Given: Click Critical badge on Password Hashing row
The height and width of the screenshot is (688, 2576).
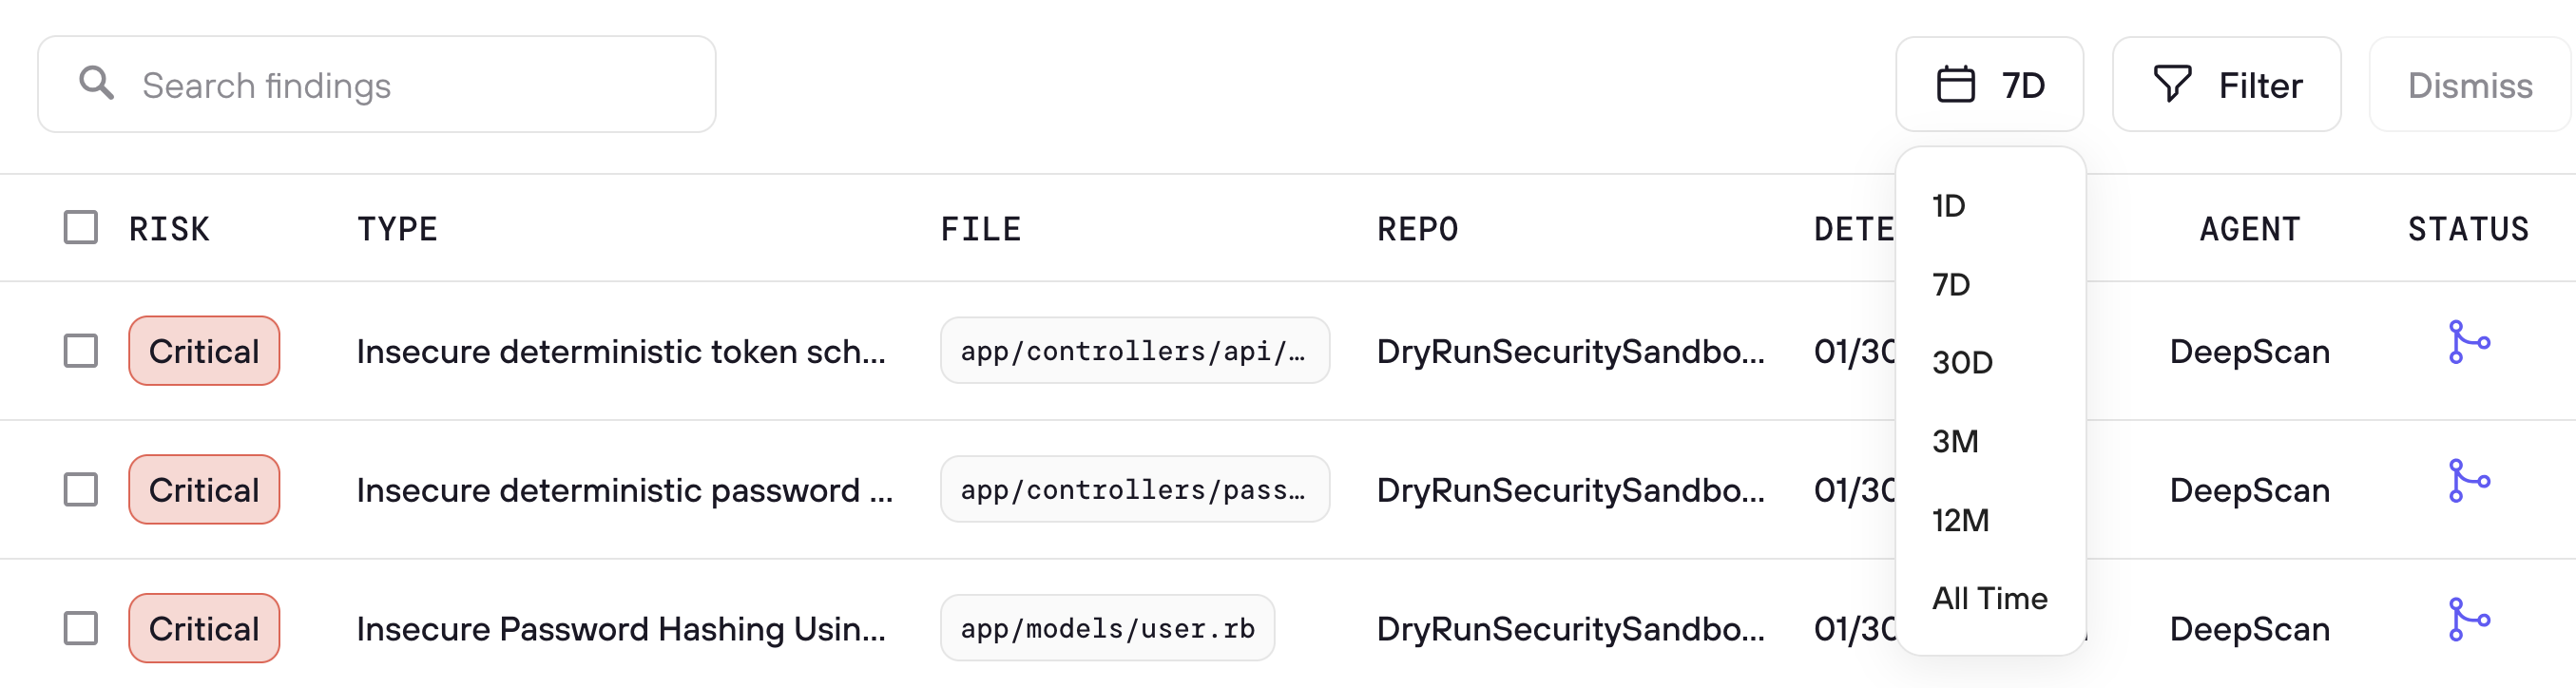Looking at the screenshot, I should pyautogui.click(x=204, y=629).
